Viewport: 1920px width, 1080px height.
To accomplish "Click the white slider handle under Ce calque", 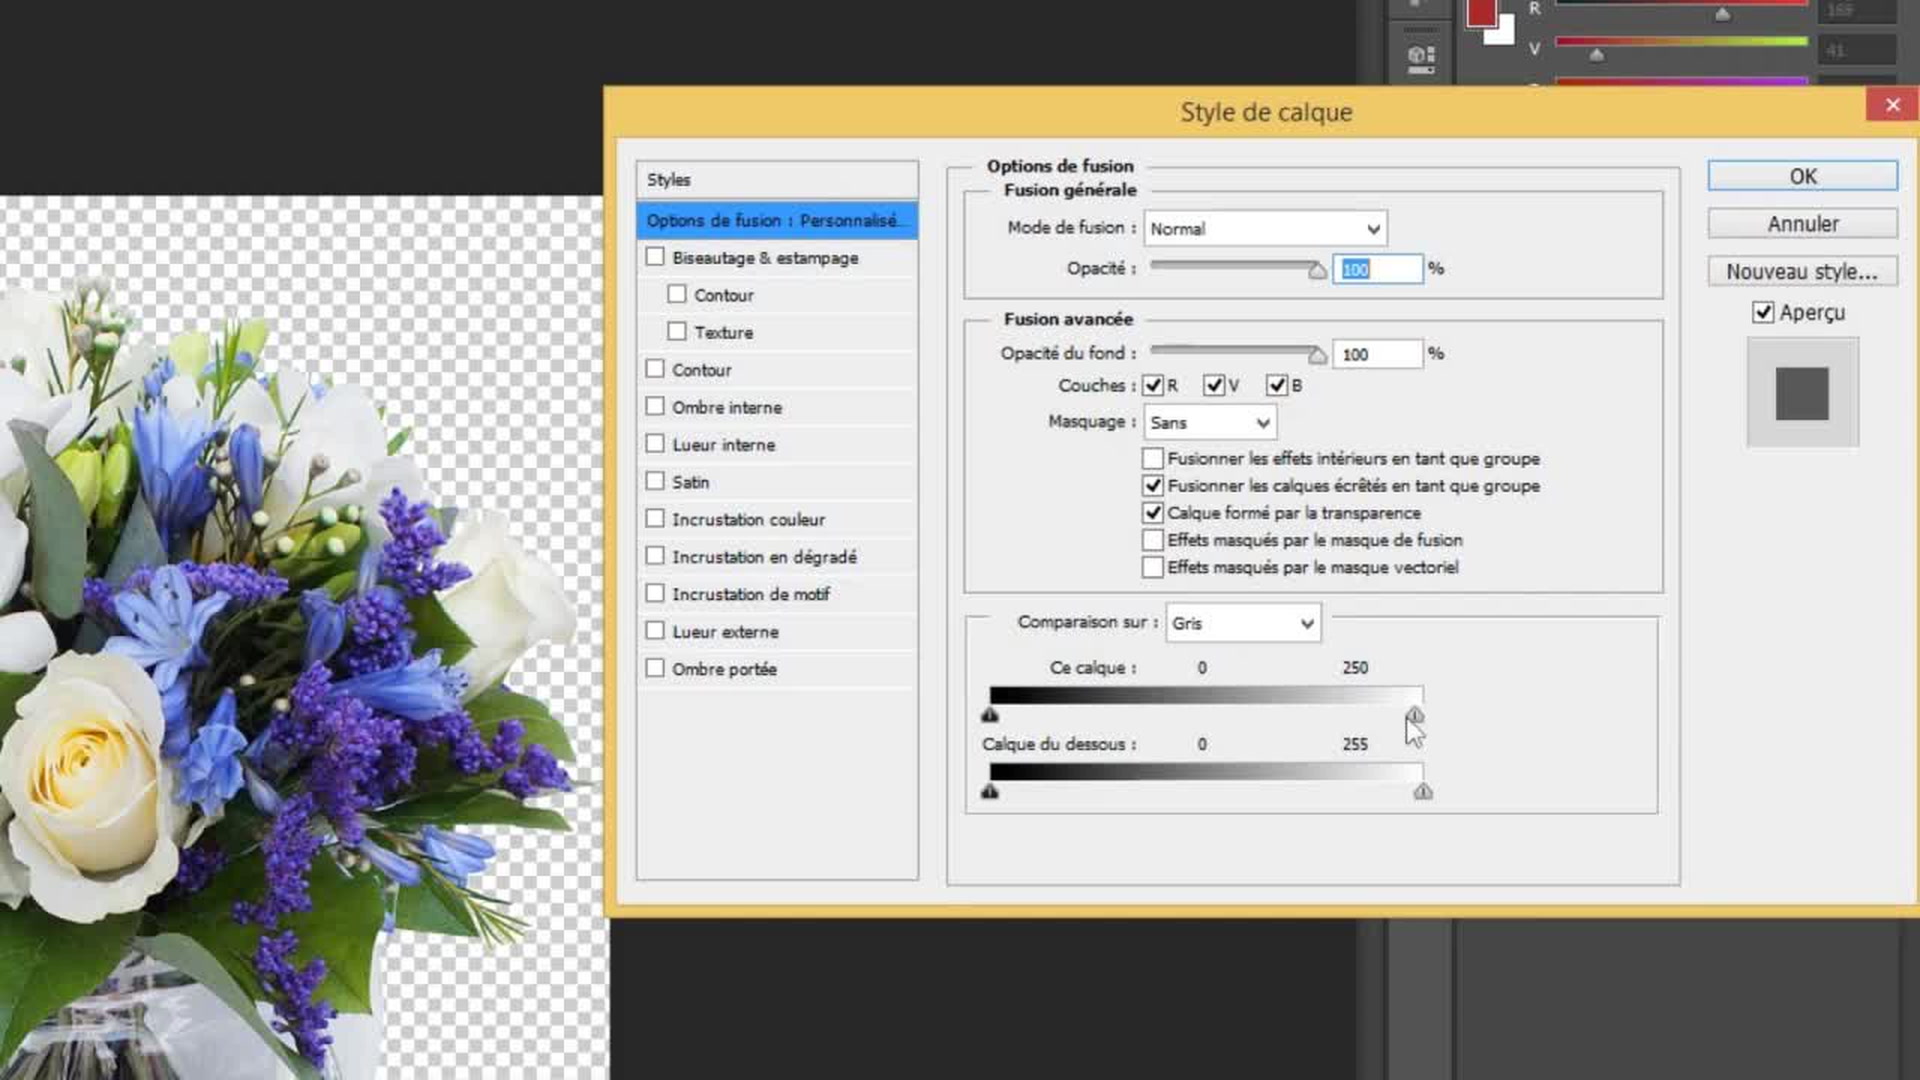I will 1414,715.
